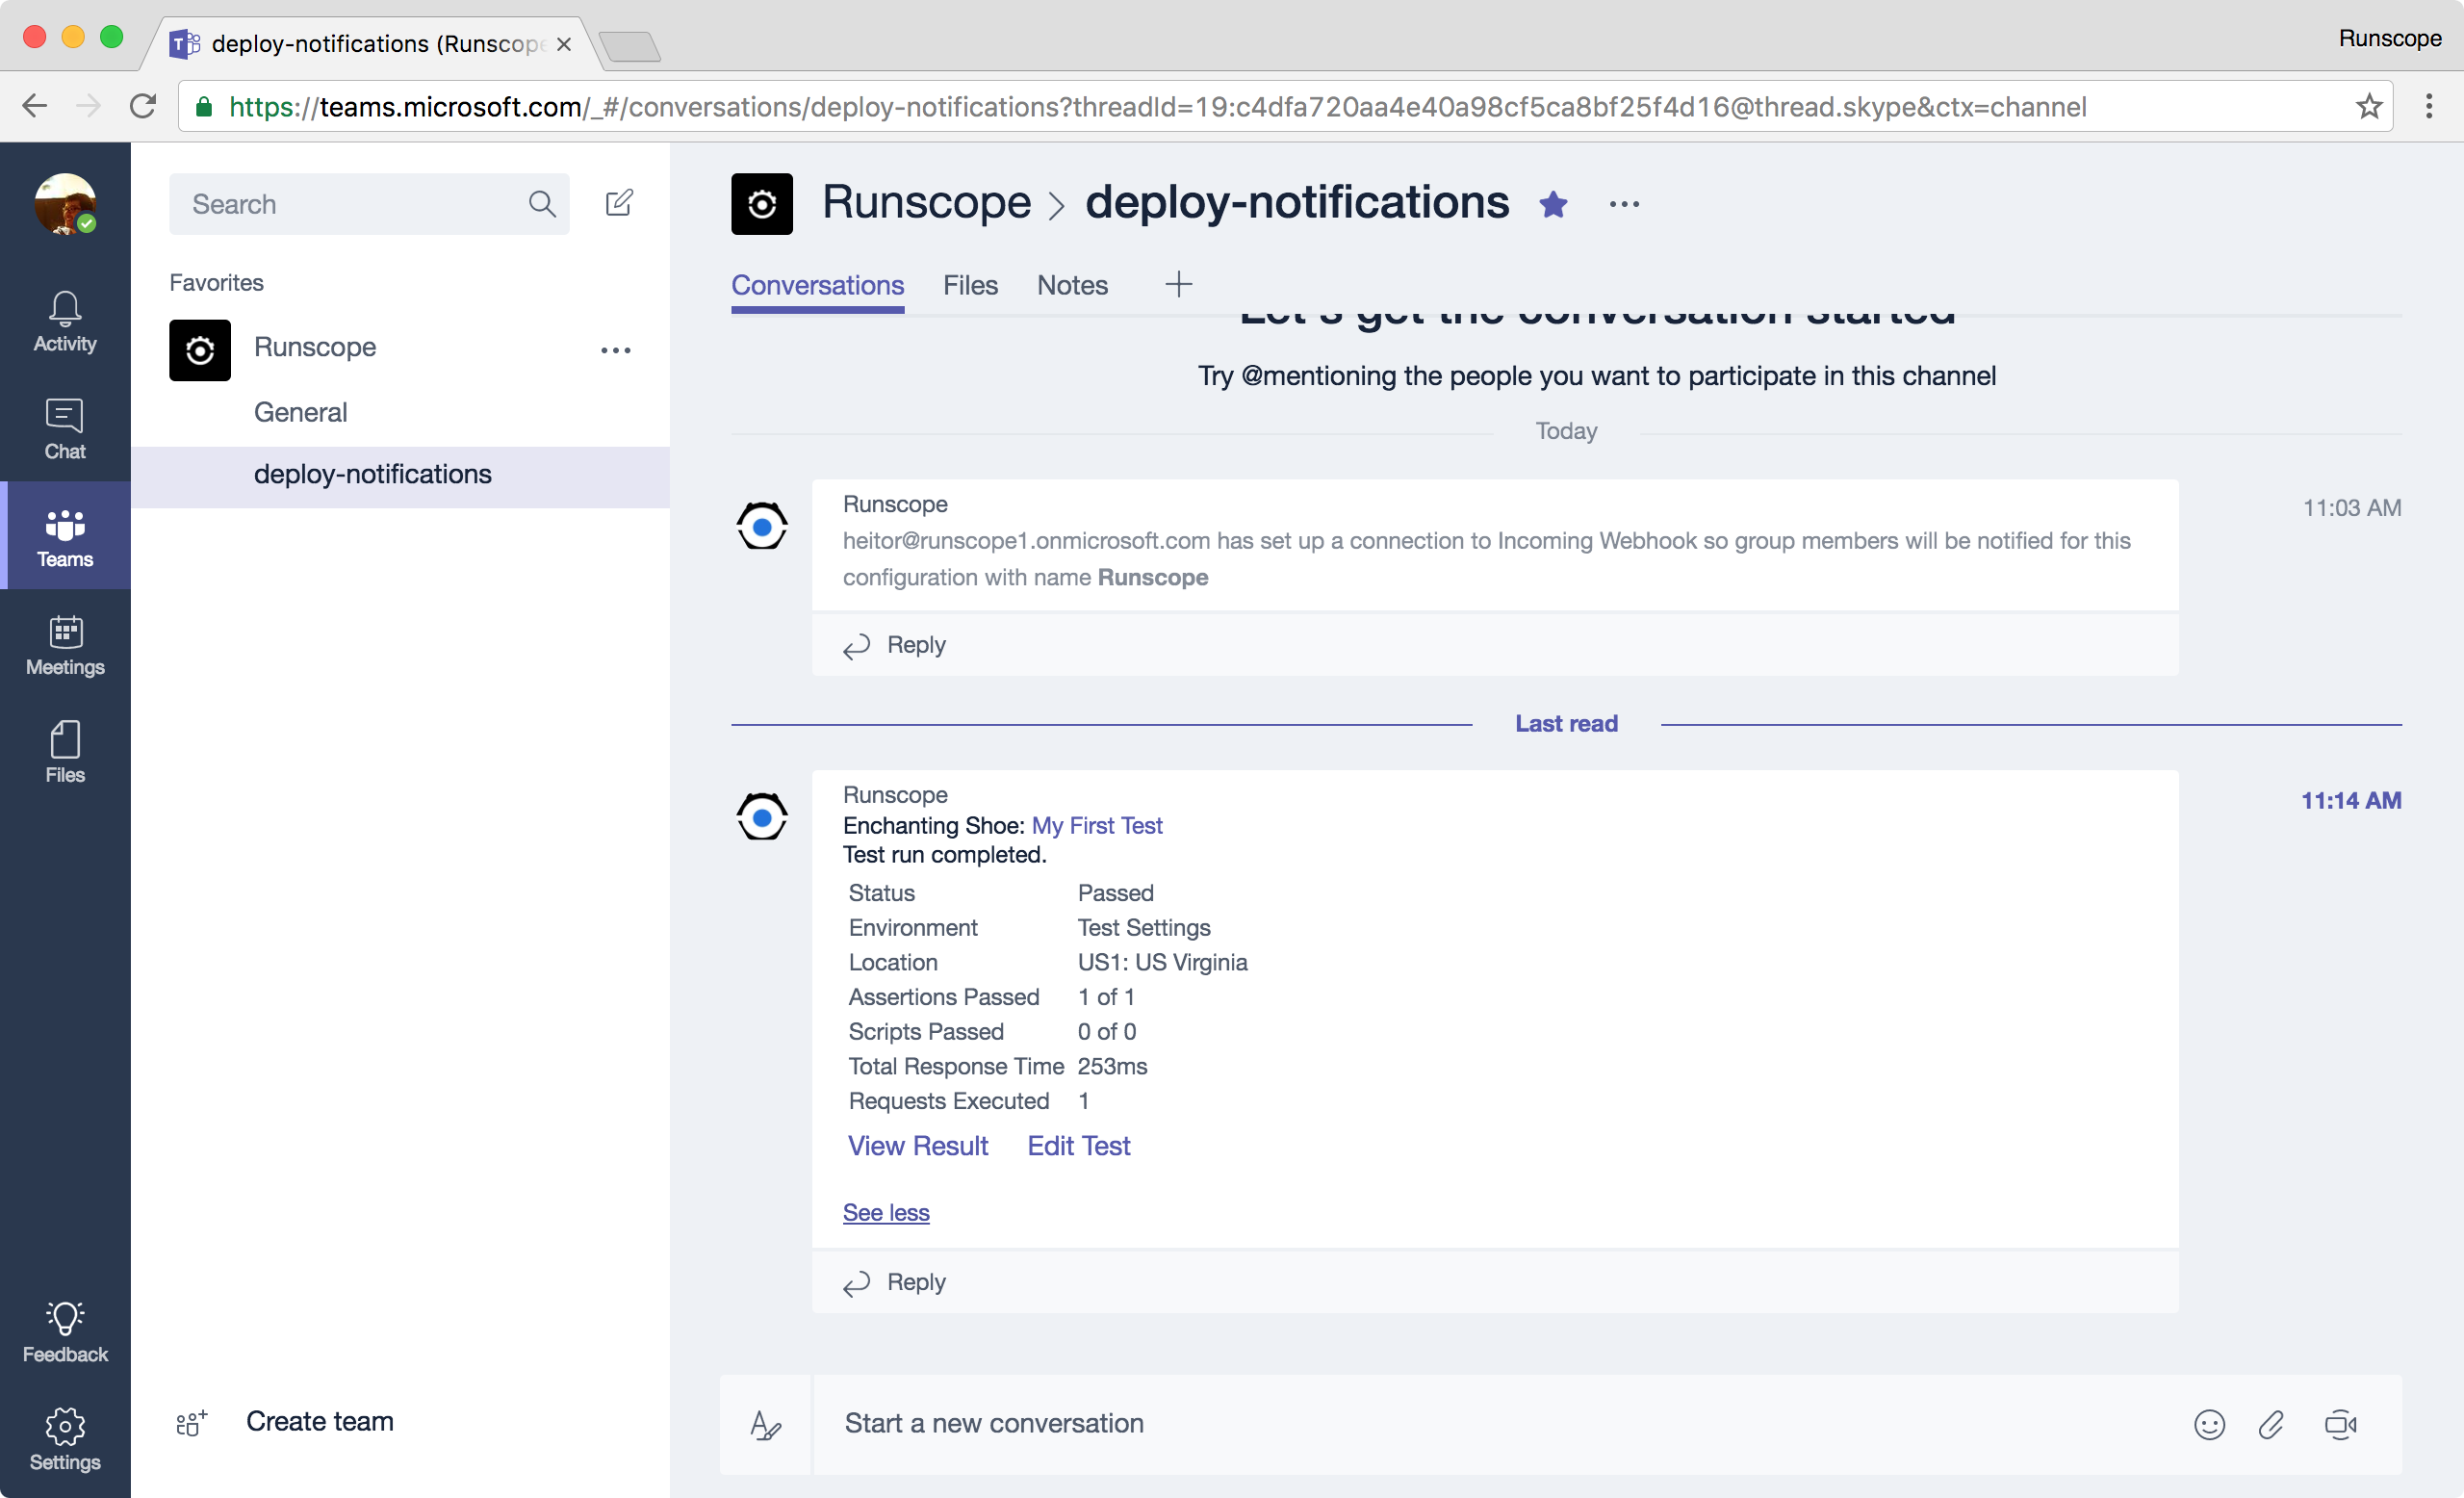Image resolution: width=2464 pixels, height=1498 pixels.
Task: Click the Test Settings environment value
Action: point(1144,928)
